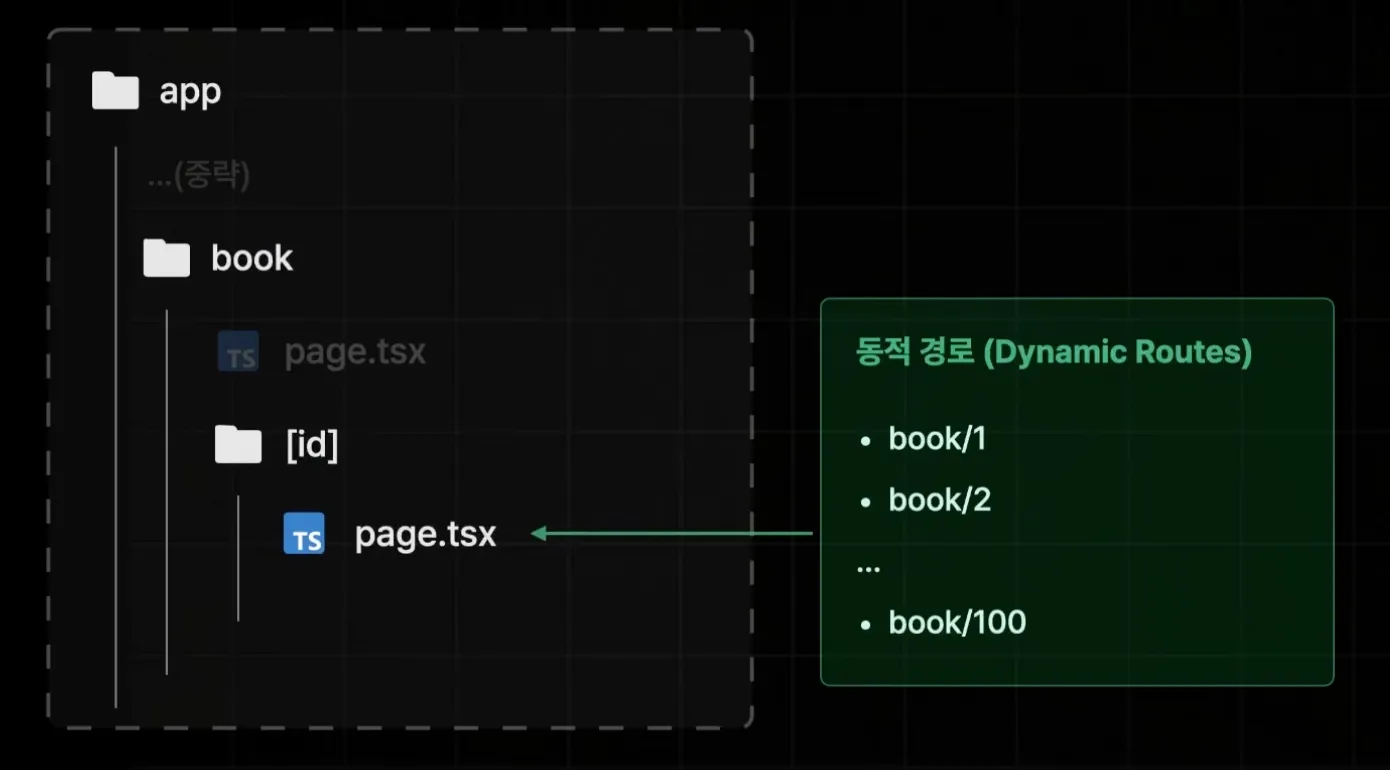The height and width of the screenshot is (770, 1390).
Task: Open the book/2 route text
Action: tap(939, 500)
